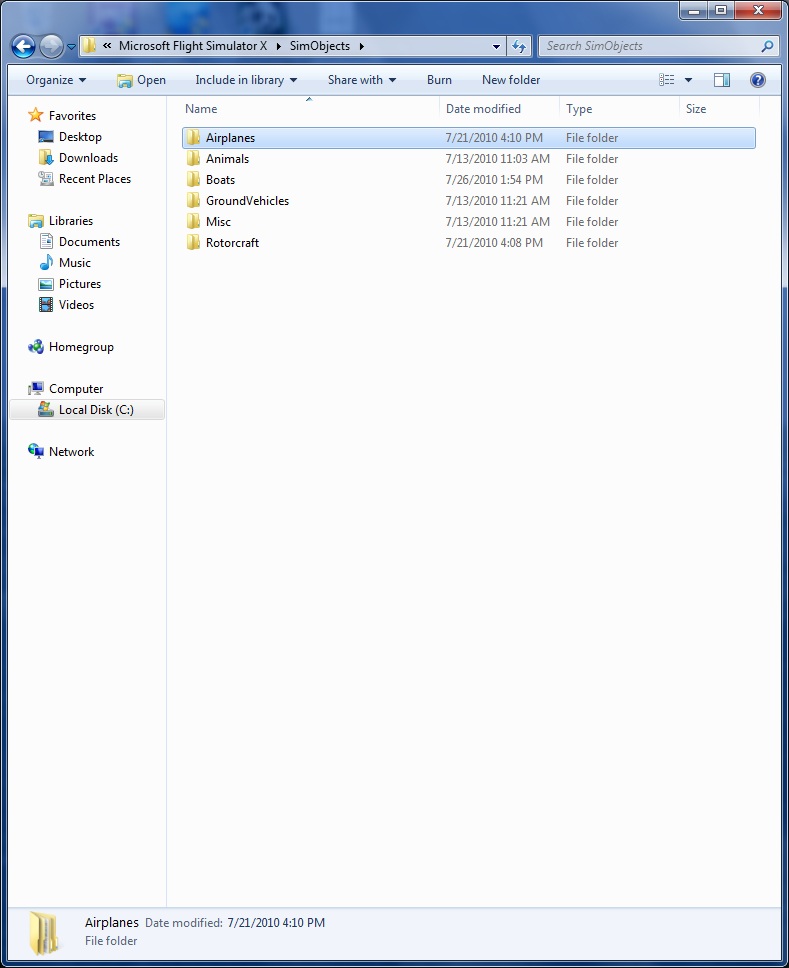Select the Rotorcraft folder icon

[x=193, y=242]
